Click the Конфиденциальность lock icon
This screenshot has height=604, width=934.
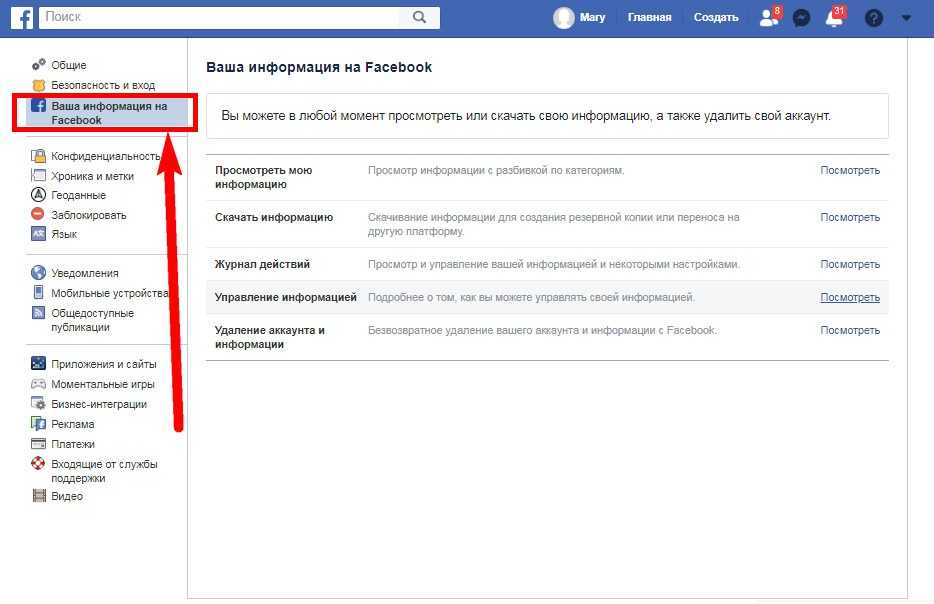click(38, 156)
